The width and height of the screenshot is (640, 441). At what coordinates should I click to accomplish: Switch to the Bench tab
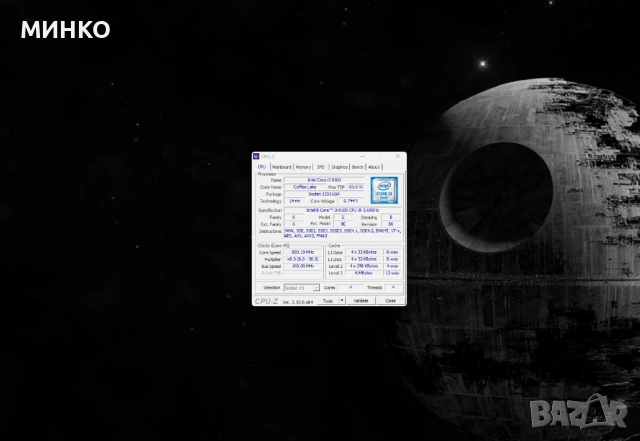point(358,167)
